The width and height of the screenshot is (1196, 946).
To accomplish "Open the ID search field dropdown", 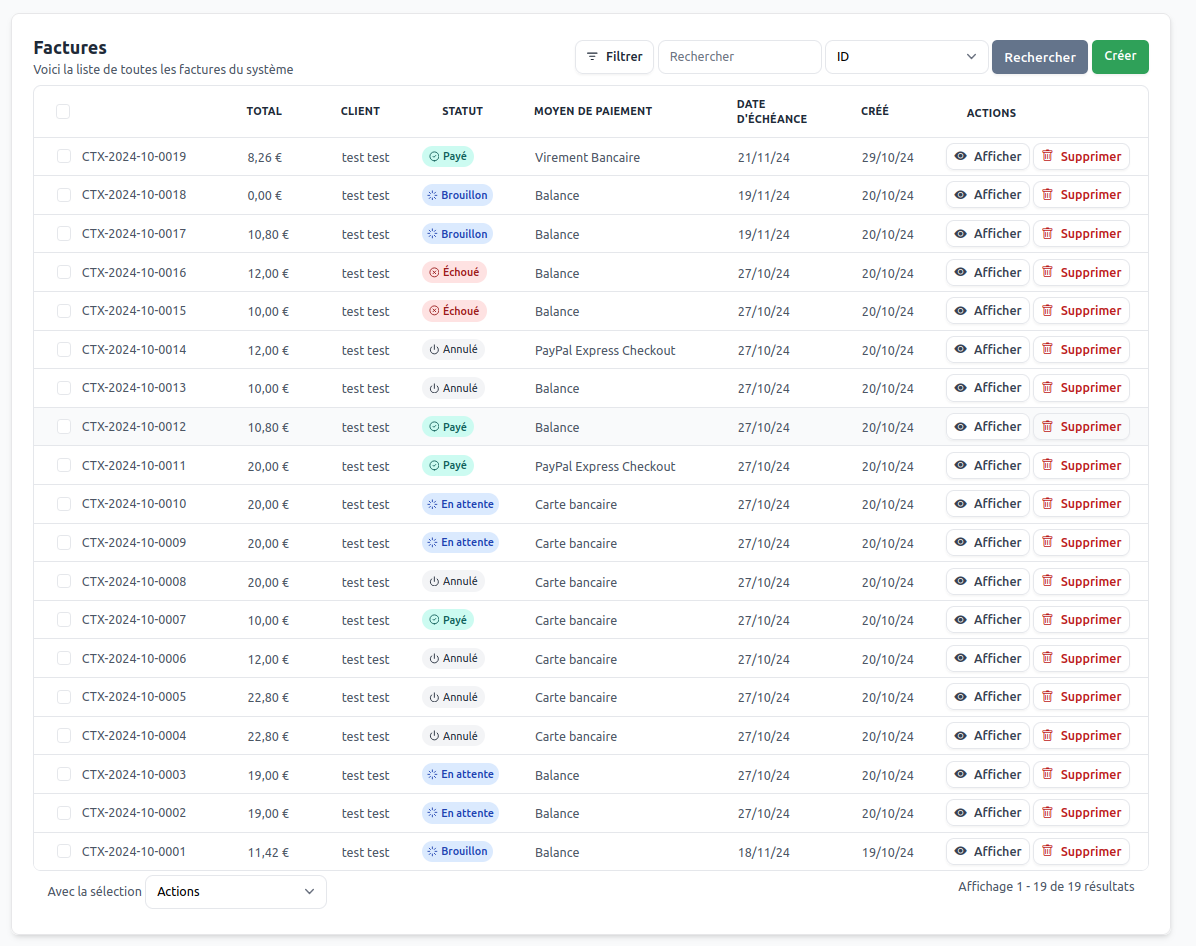I will 906,57.
